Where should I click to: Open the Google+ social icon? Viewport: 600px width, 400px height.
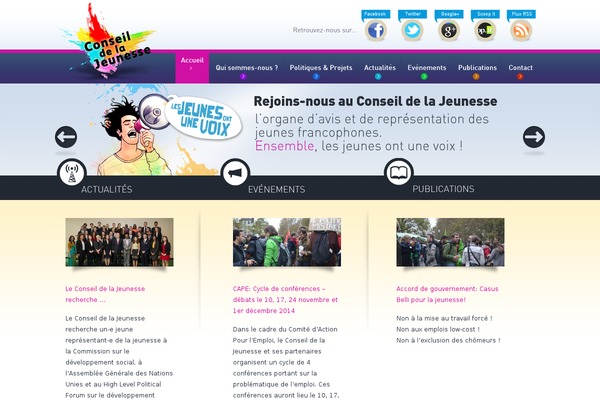[448, 30]
